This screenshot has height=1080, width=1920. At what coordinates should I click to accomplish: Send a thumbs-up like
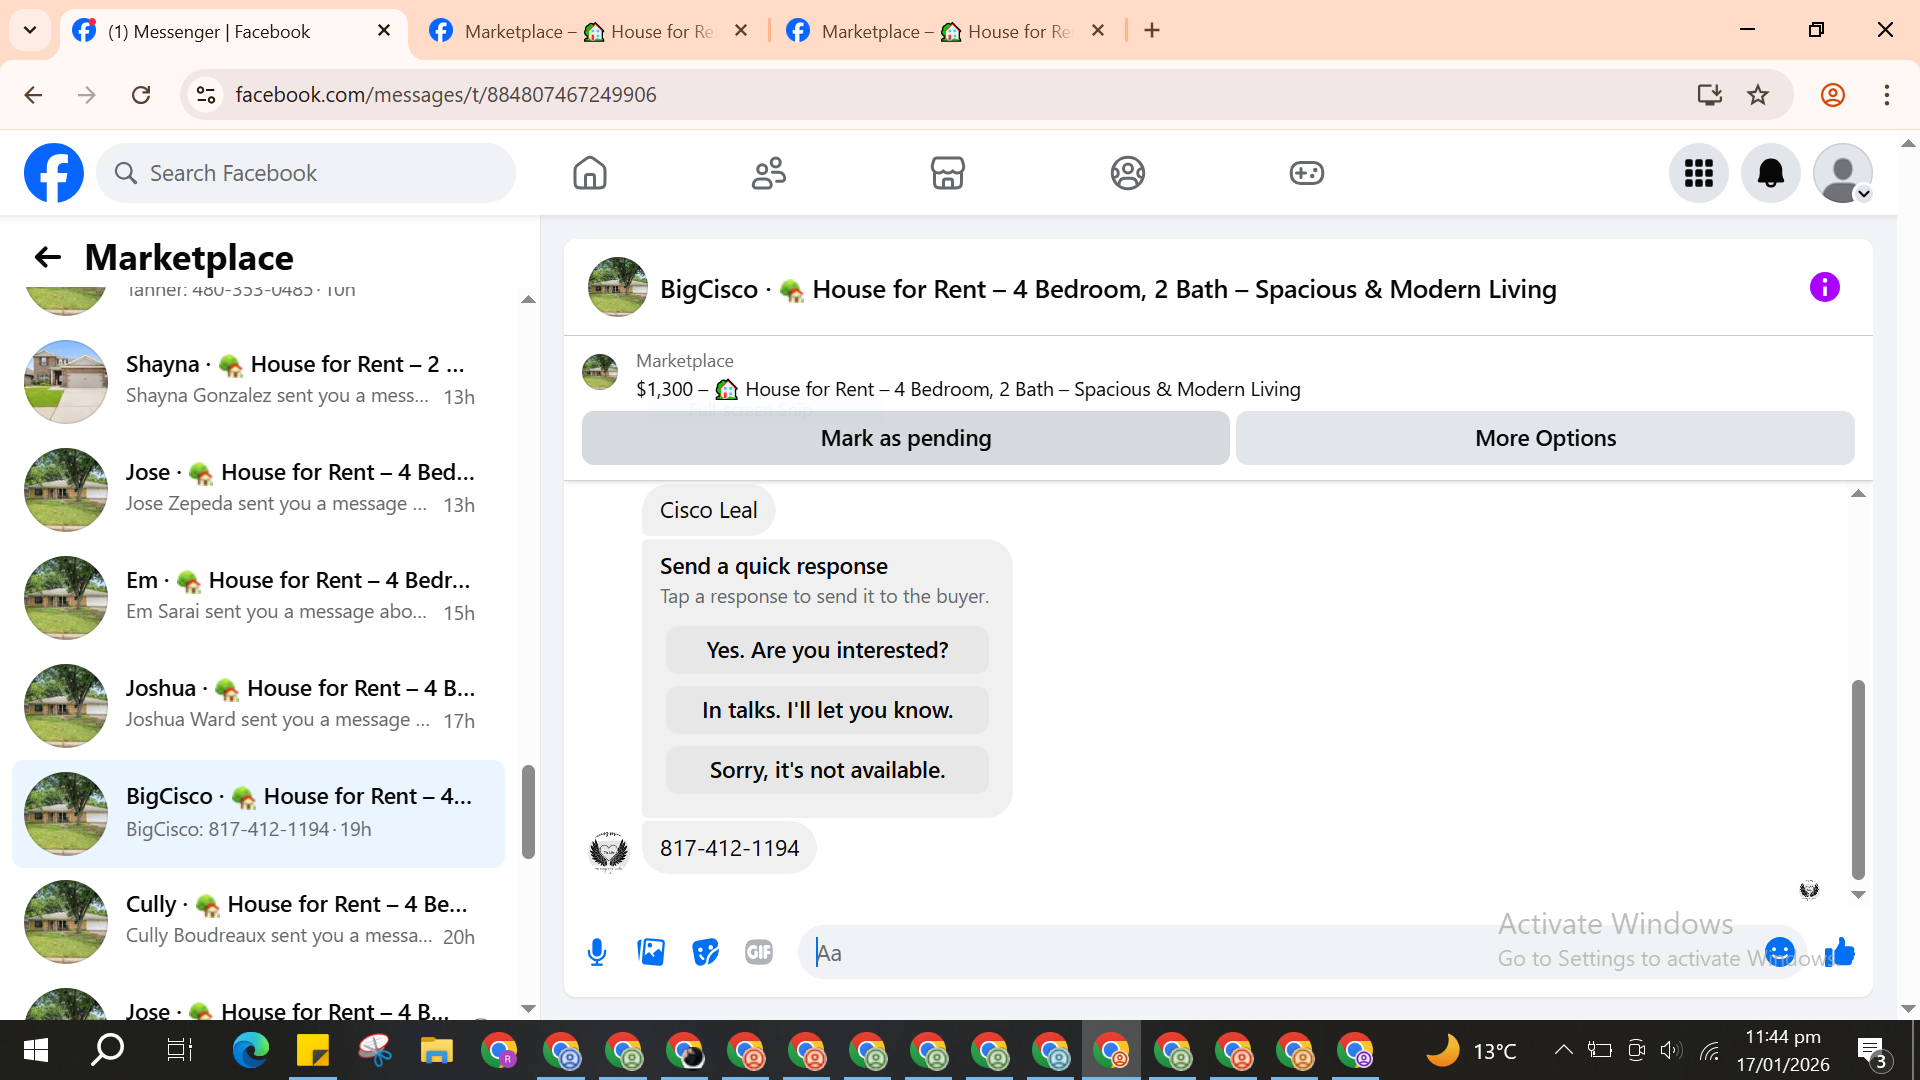pos(1840,952)
